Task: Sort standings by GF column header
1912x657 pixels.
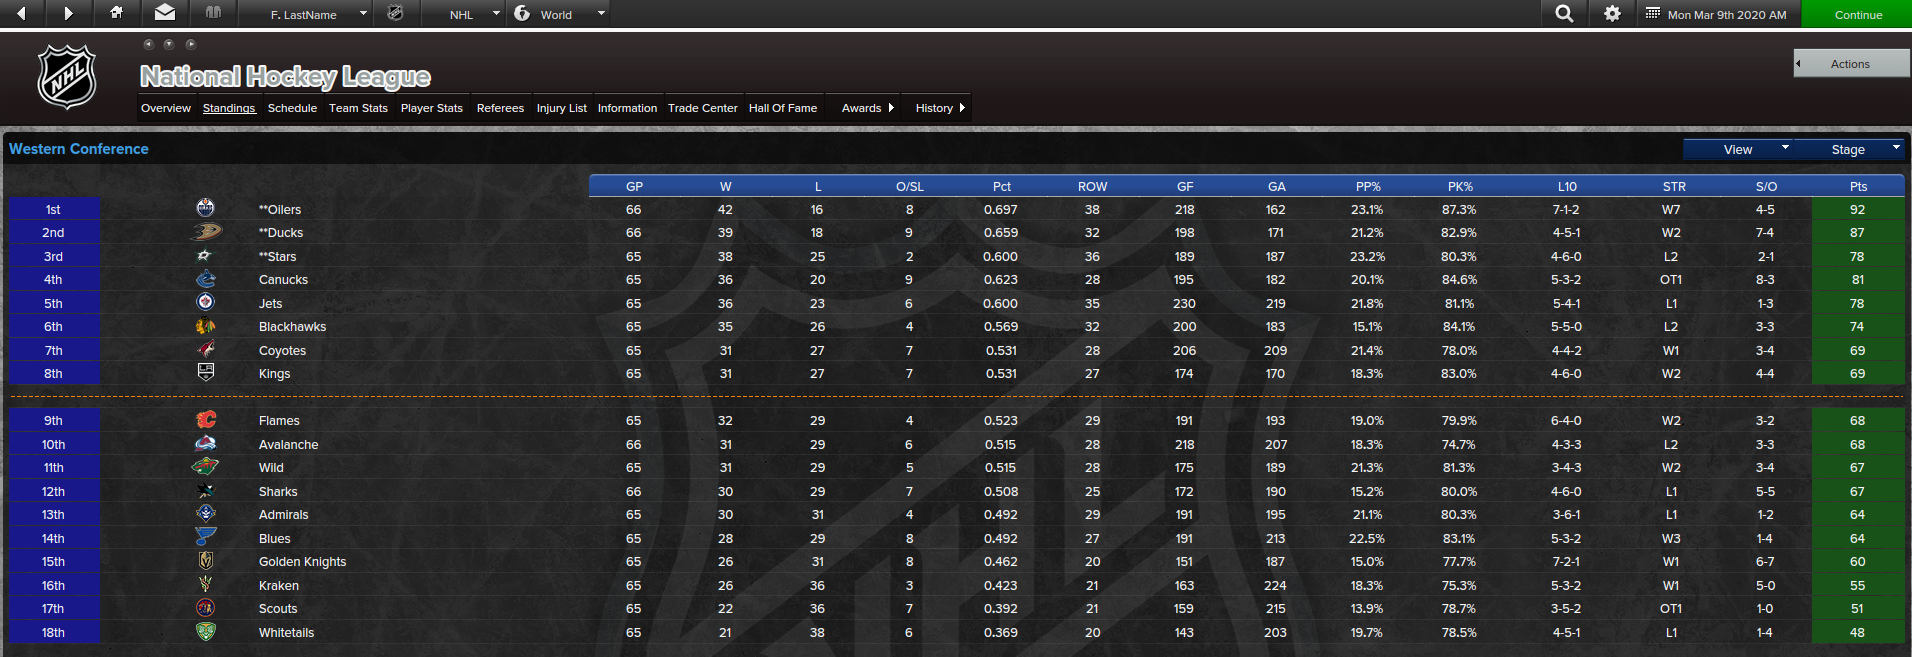Action: click(x=1185, y=186)
